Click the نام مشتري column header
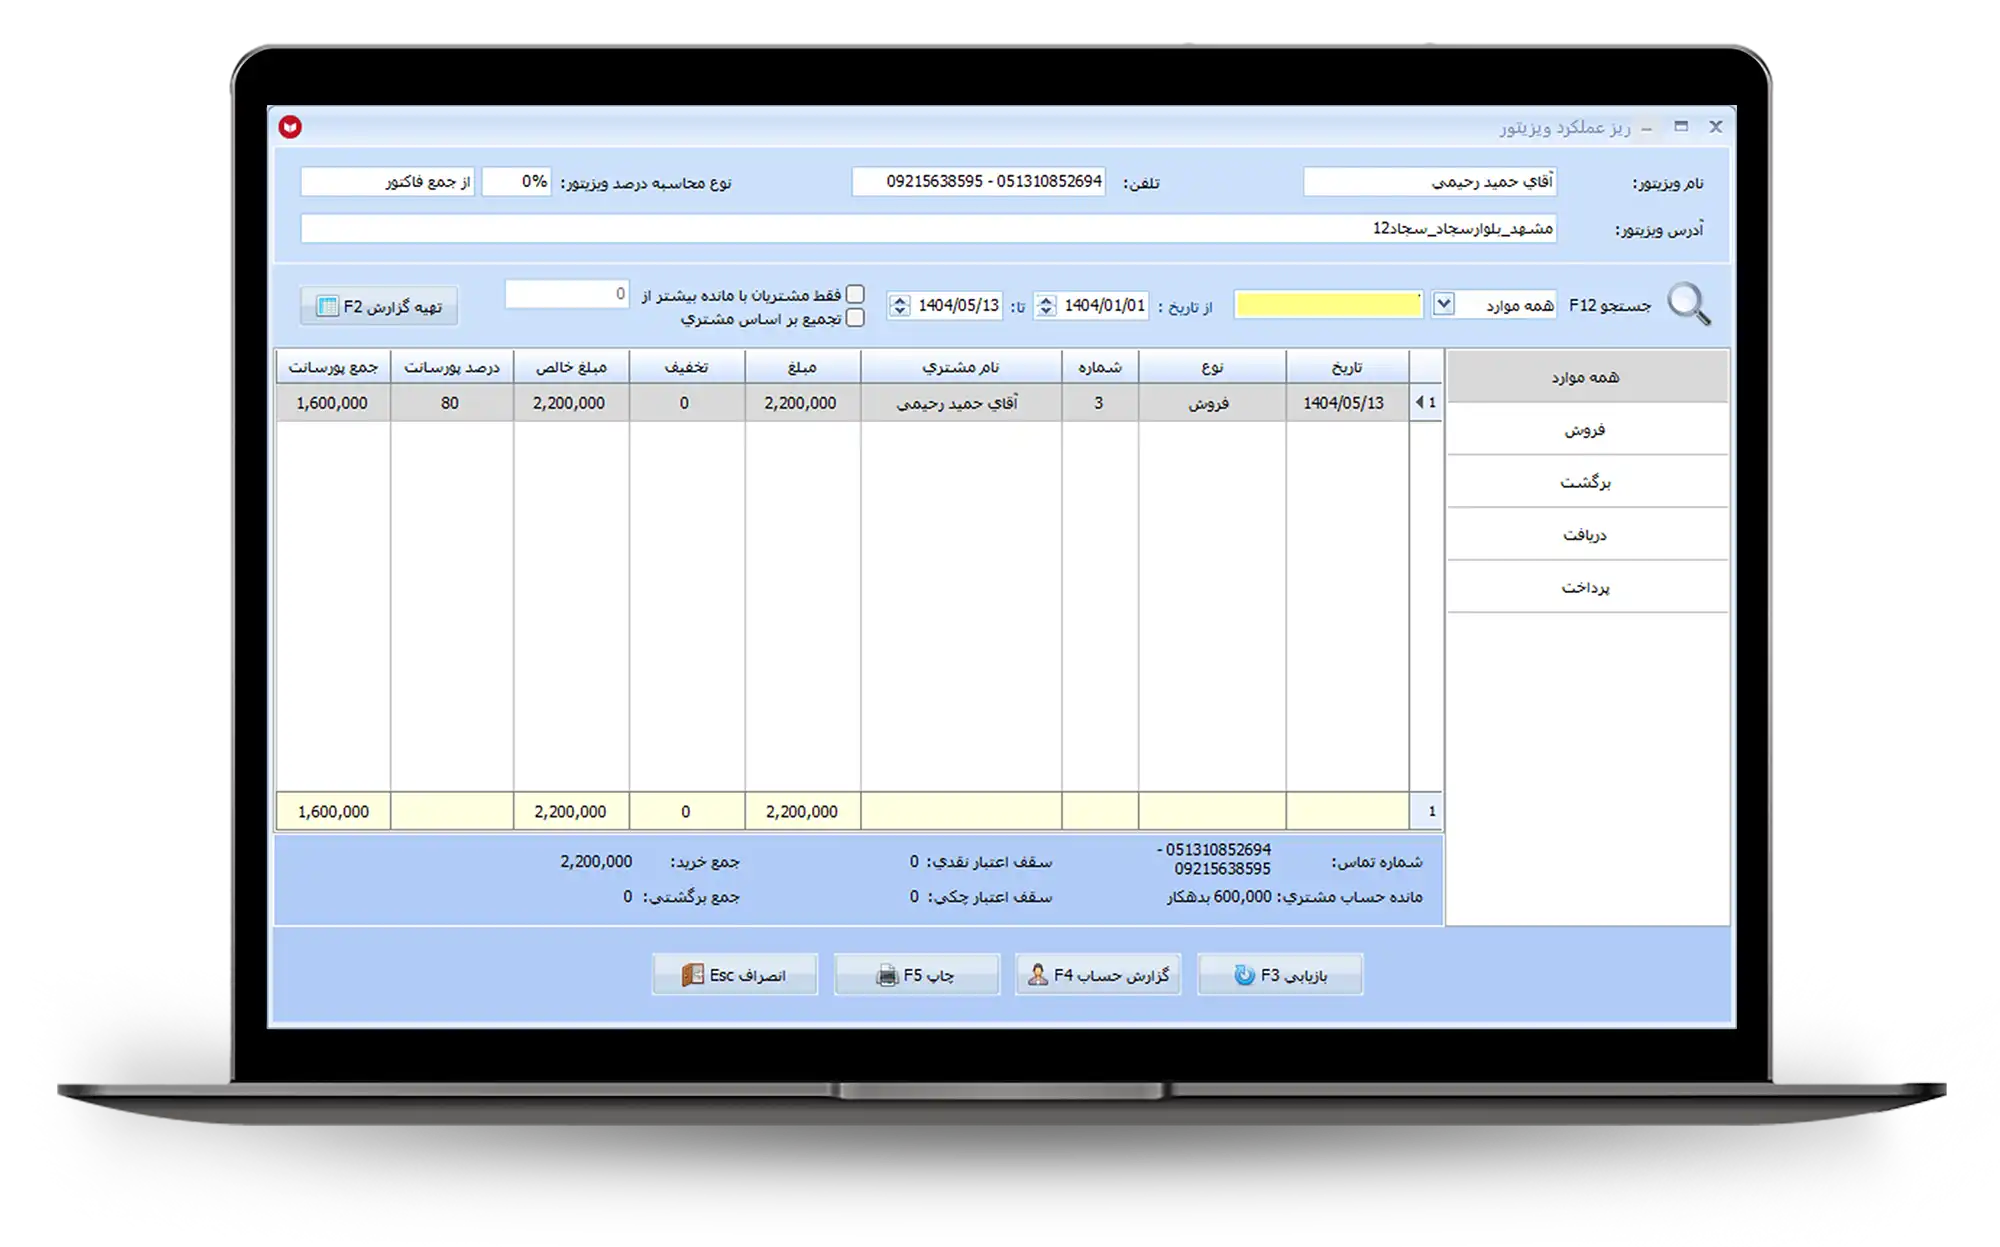 (961, 367)
